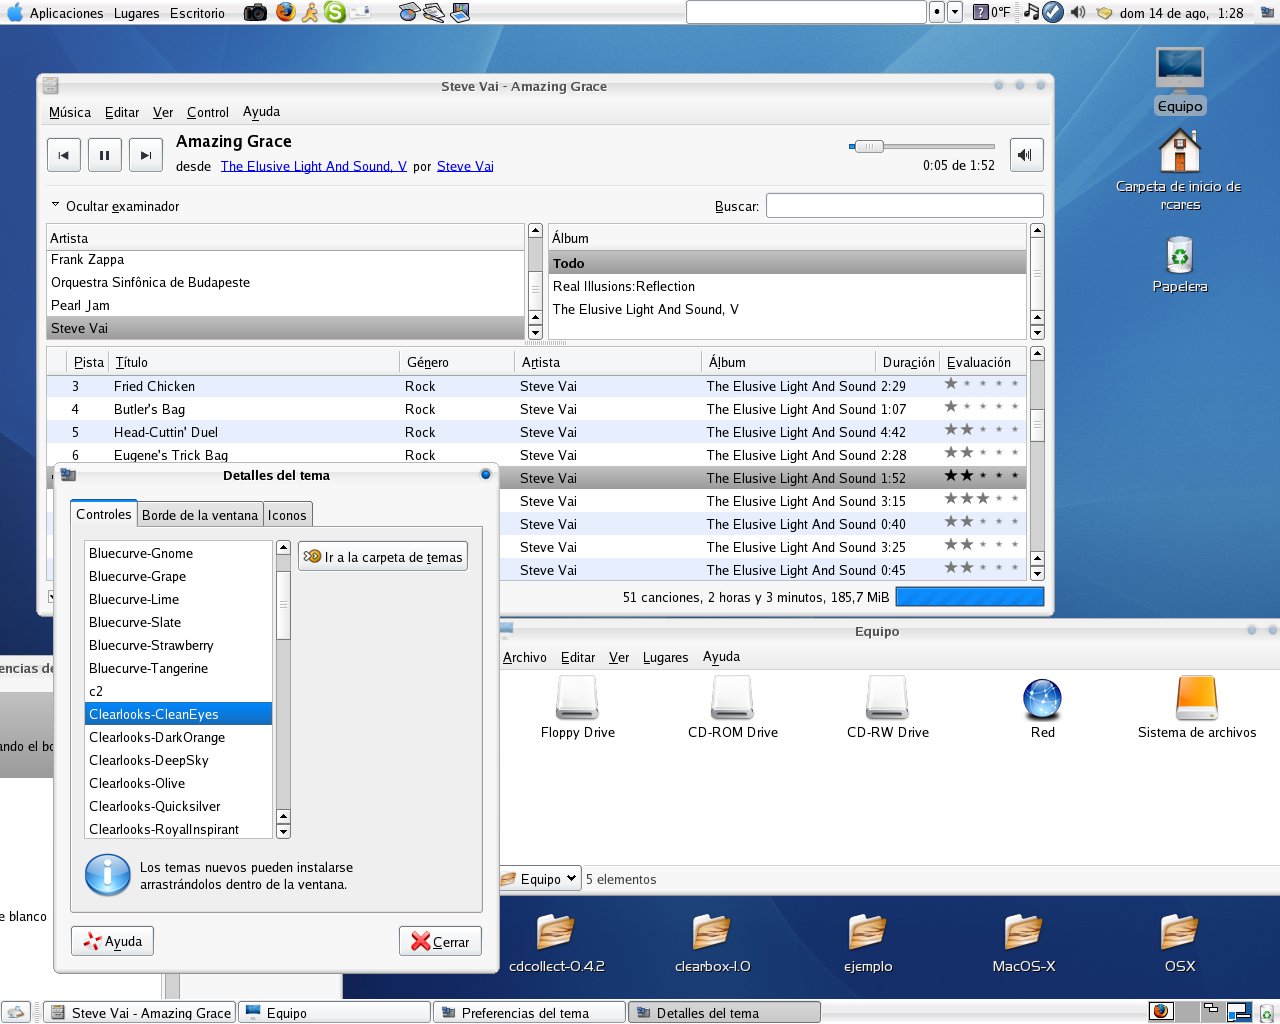Select the Real Illusions:Reflection album

point(787,286)
